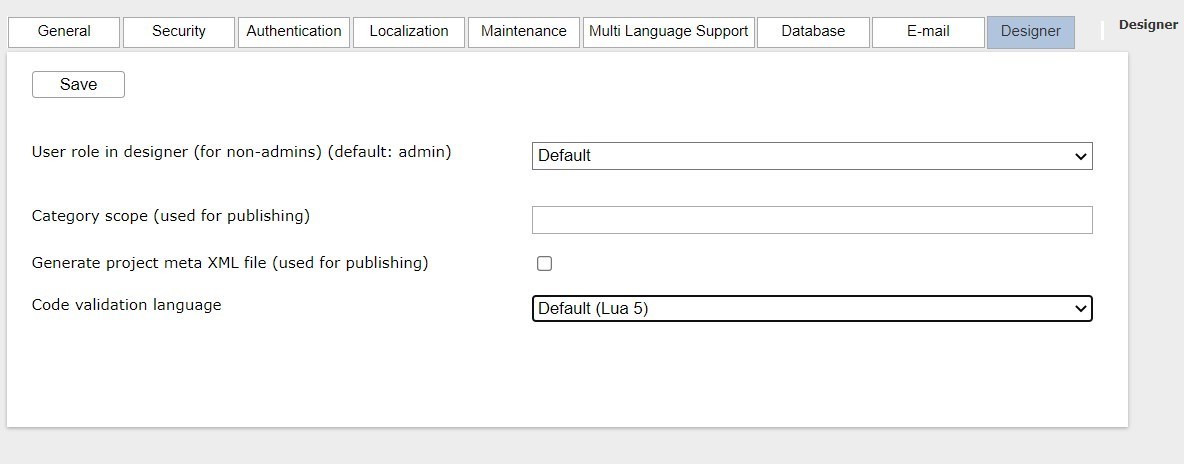Open the Database tab

(x=813, y=32)
